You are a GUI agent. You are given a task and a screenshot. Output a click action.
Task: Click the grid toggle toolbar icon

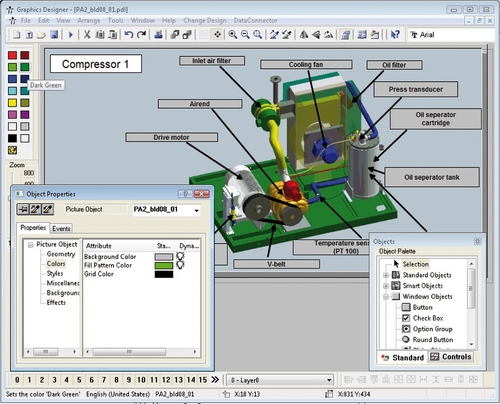204,35
